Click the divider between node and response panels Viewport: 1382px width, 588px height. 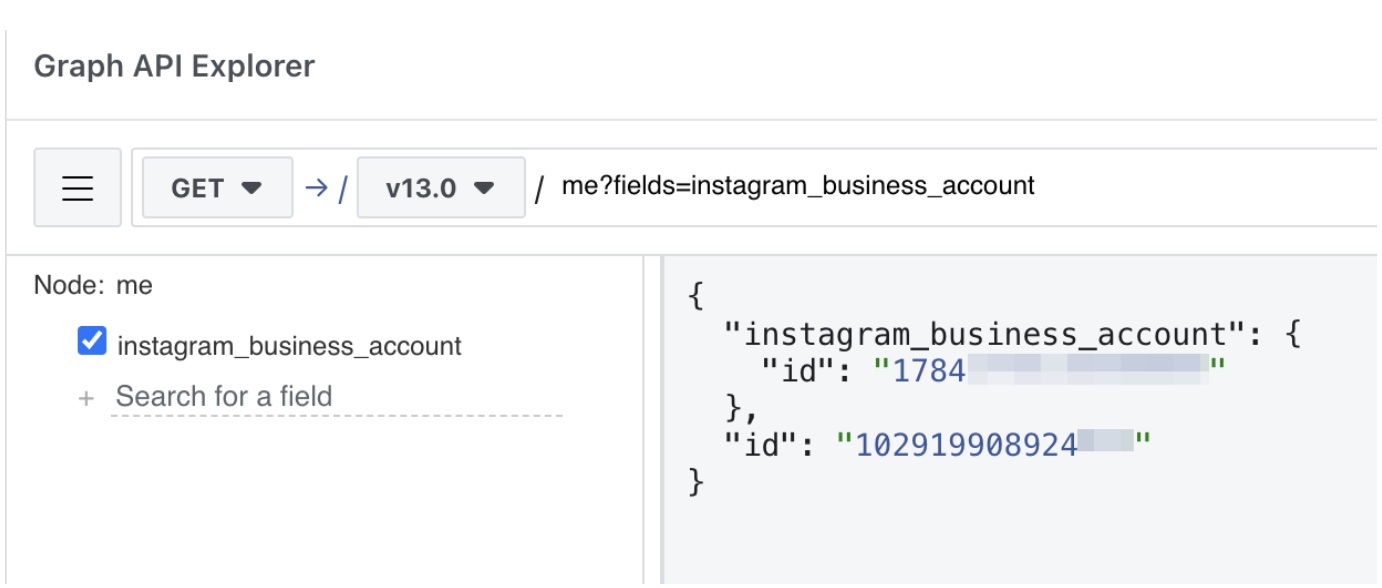(653, 421)
